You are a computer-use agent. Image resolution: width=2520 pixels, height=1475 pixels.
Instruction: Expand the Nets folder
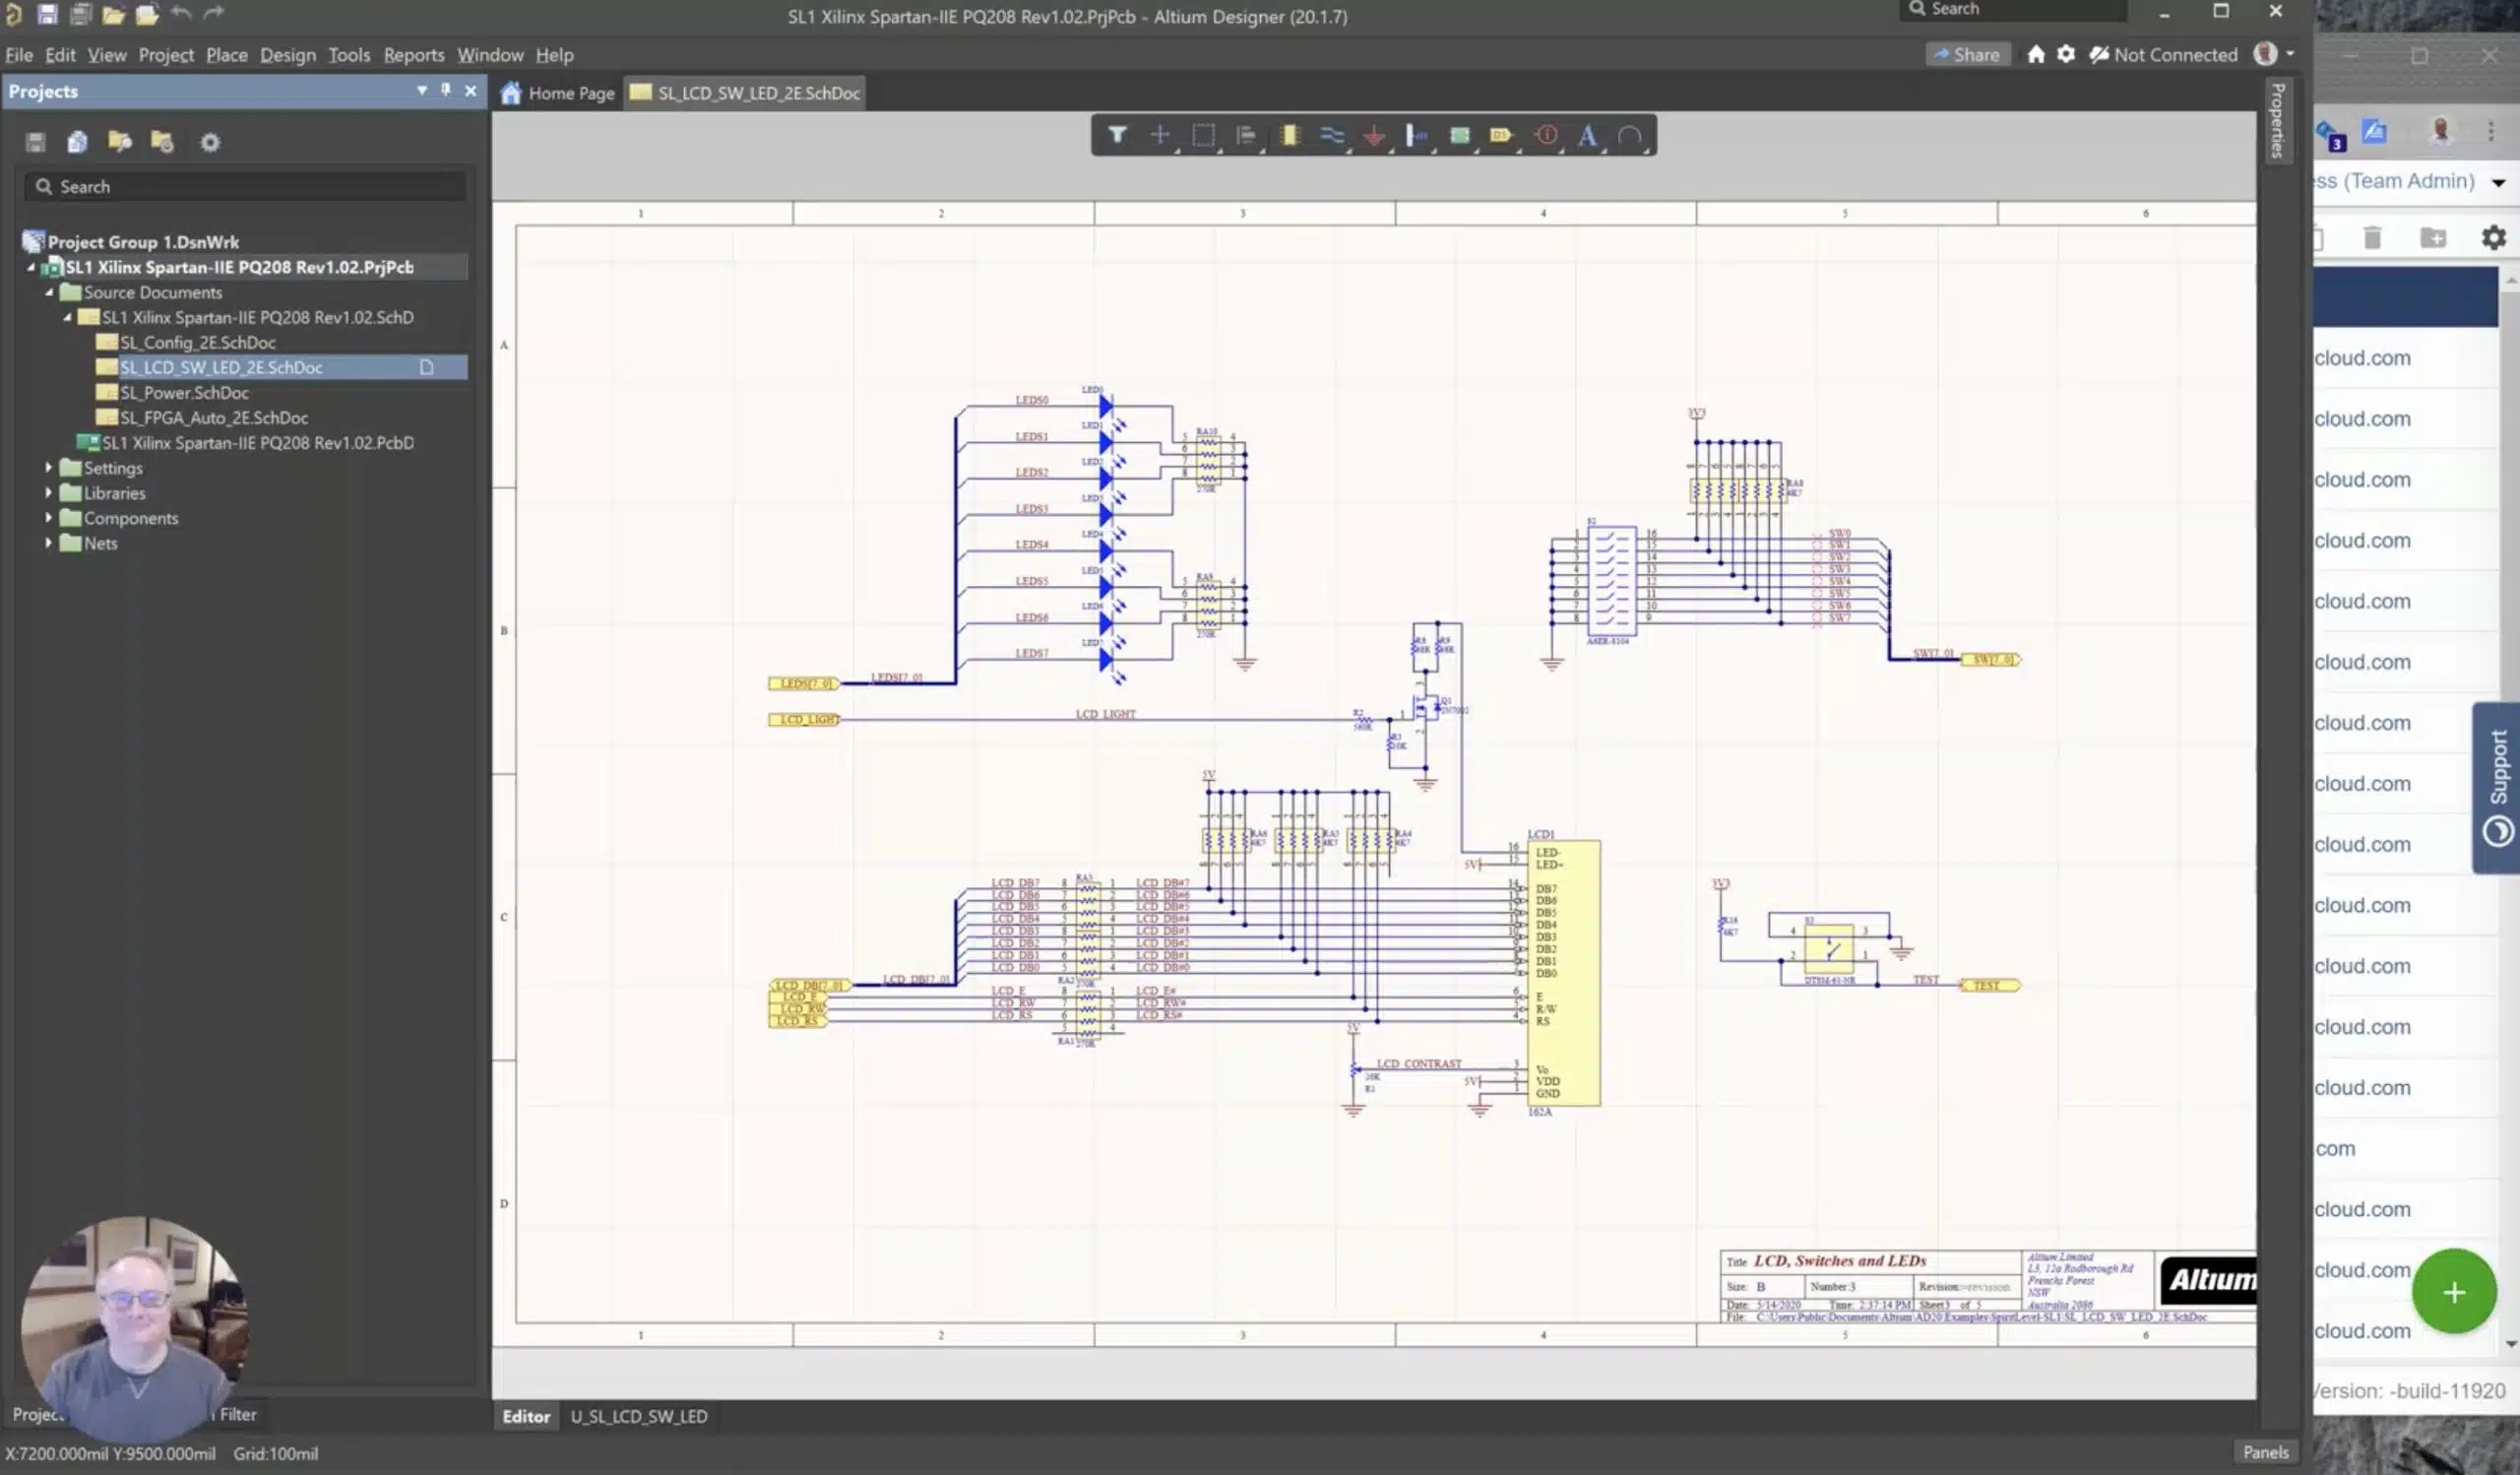point(48,542)
